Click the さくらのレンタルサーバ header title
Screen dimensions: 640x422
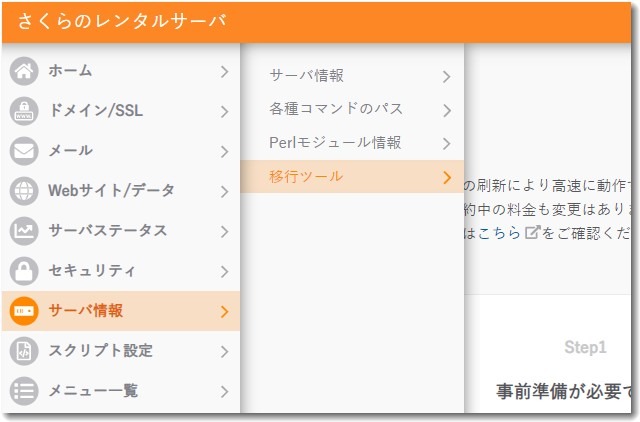click(x=122, y=21)
